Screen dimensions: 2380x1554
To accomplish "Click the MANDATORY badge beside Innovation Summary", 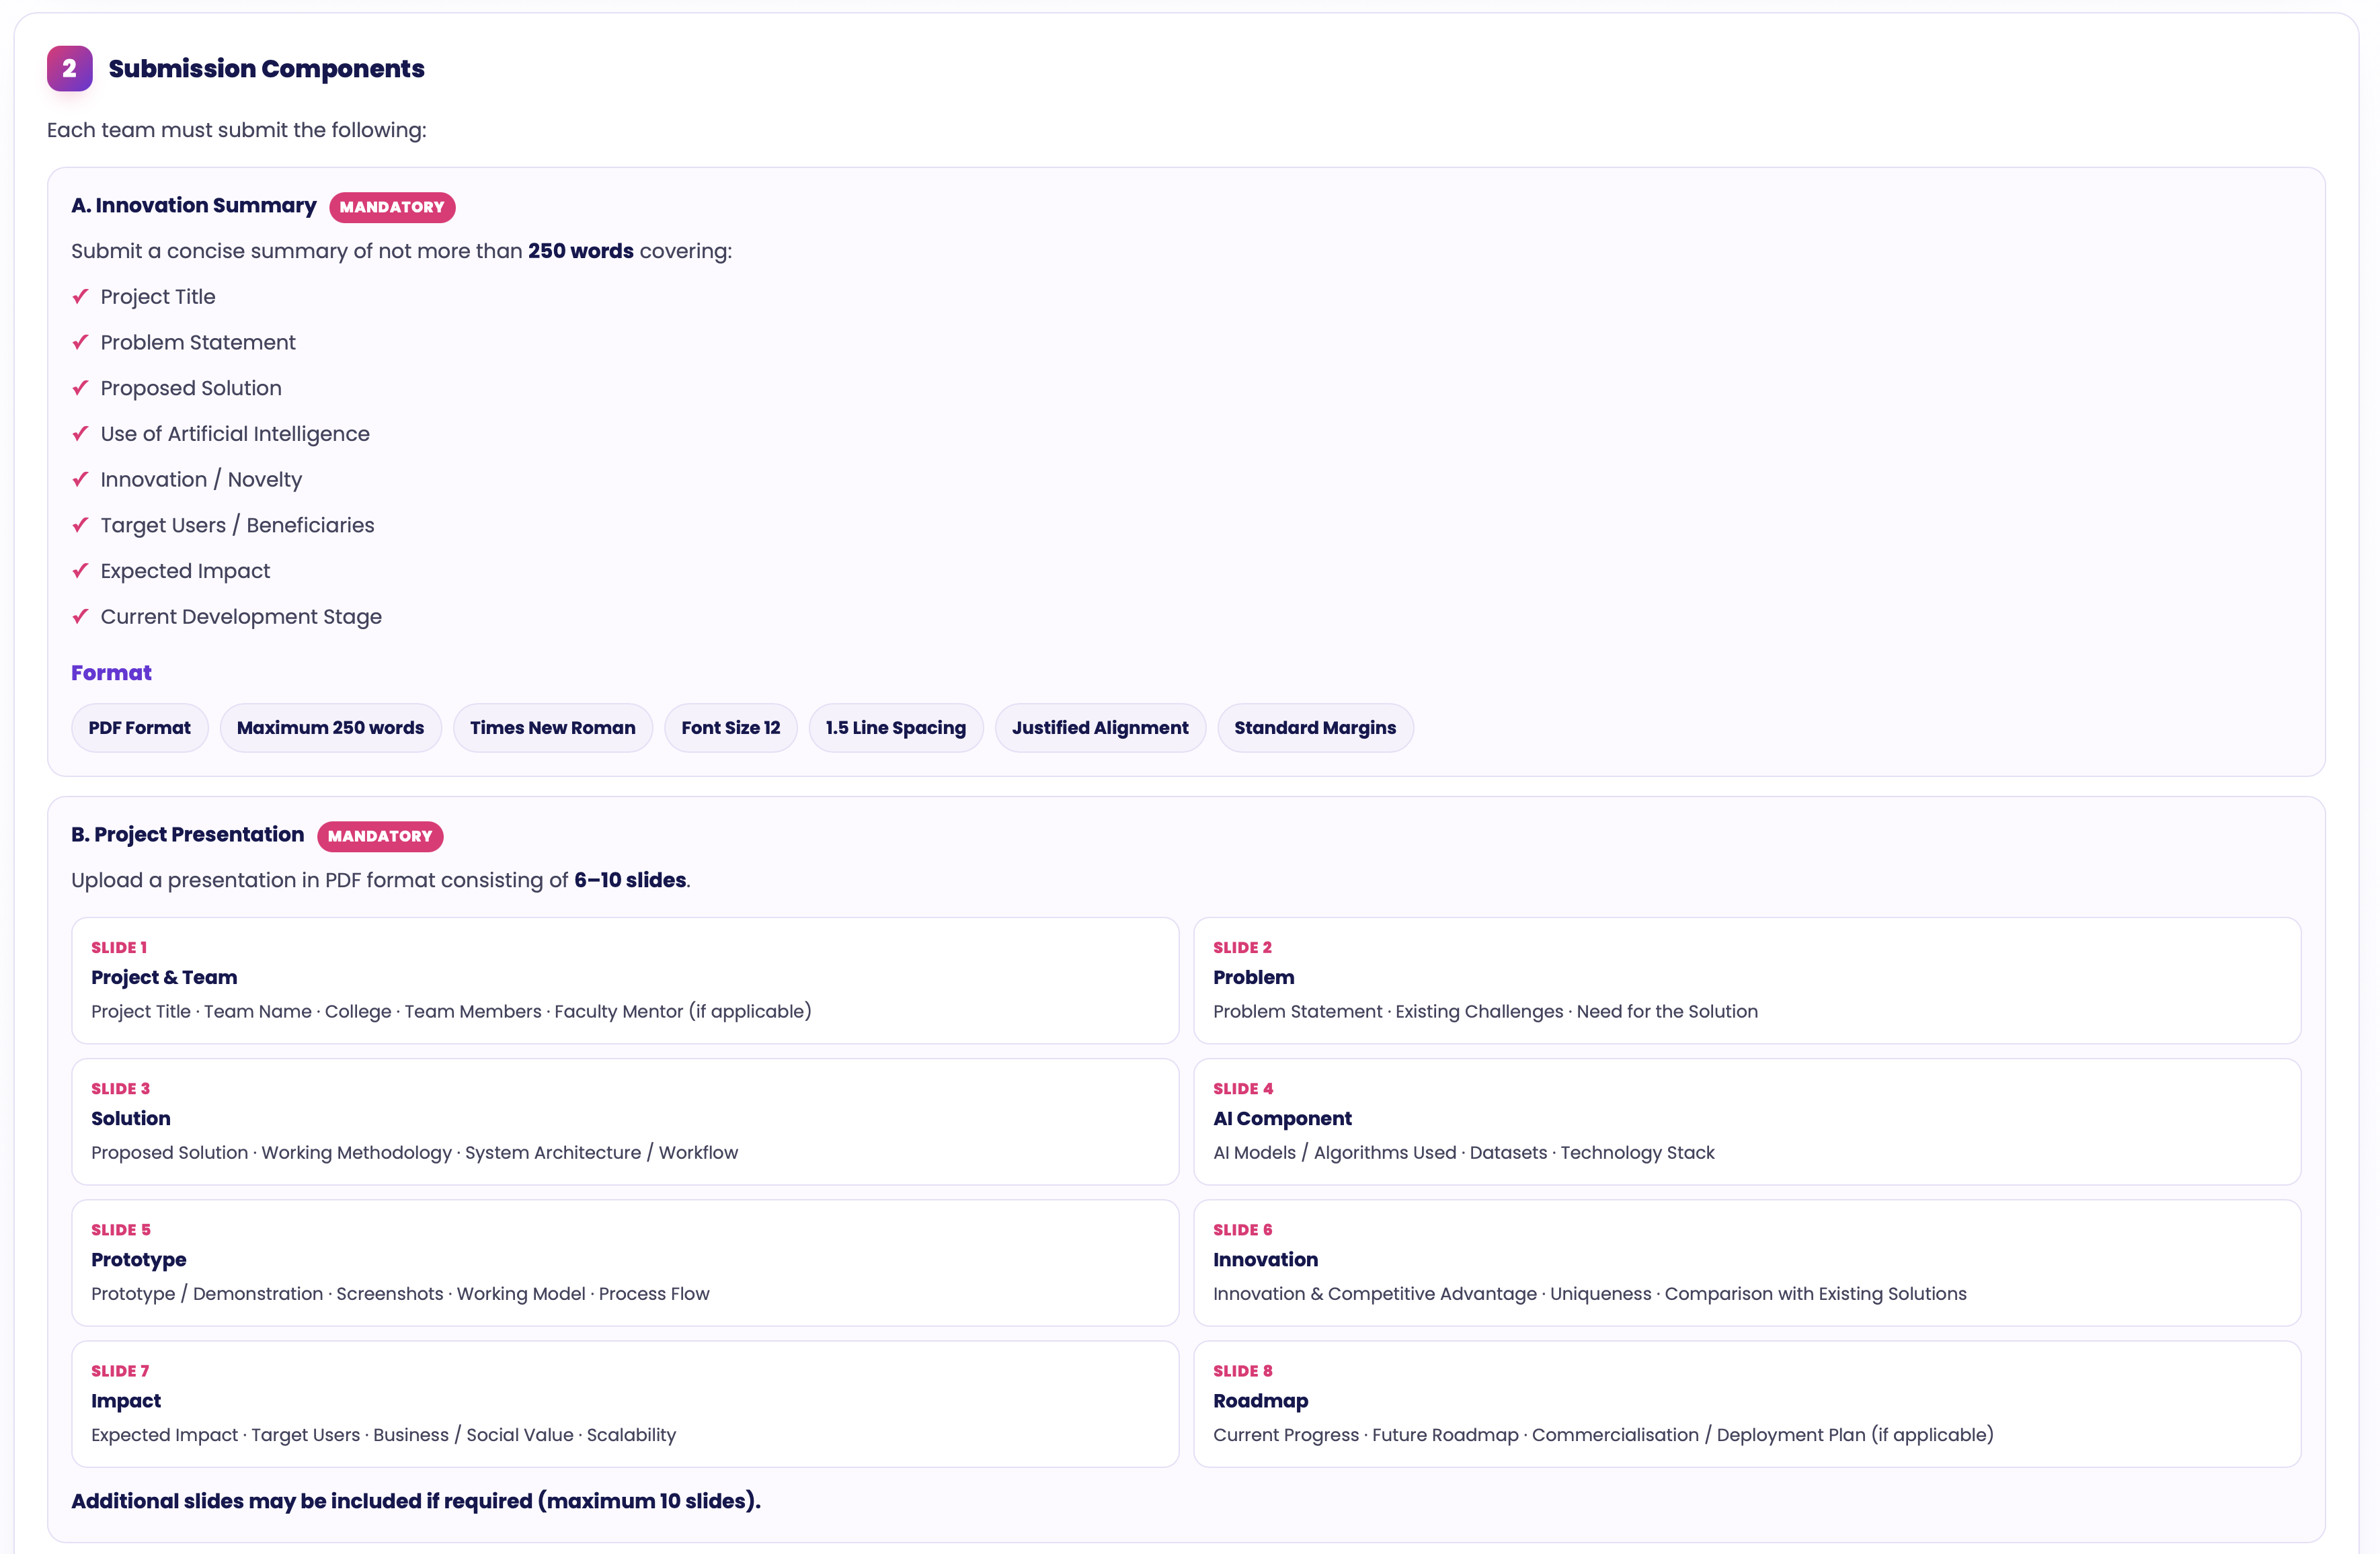I will click(x=392, y=207).
